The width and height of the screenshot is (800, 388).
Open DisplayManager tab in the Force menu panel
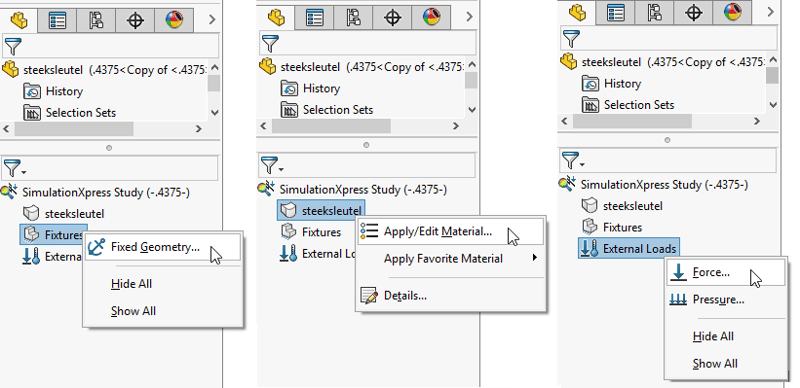tap(732, 12)
